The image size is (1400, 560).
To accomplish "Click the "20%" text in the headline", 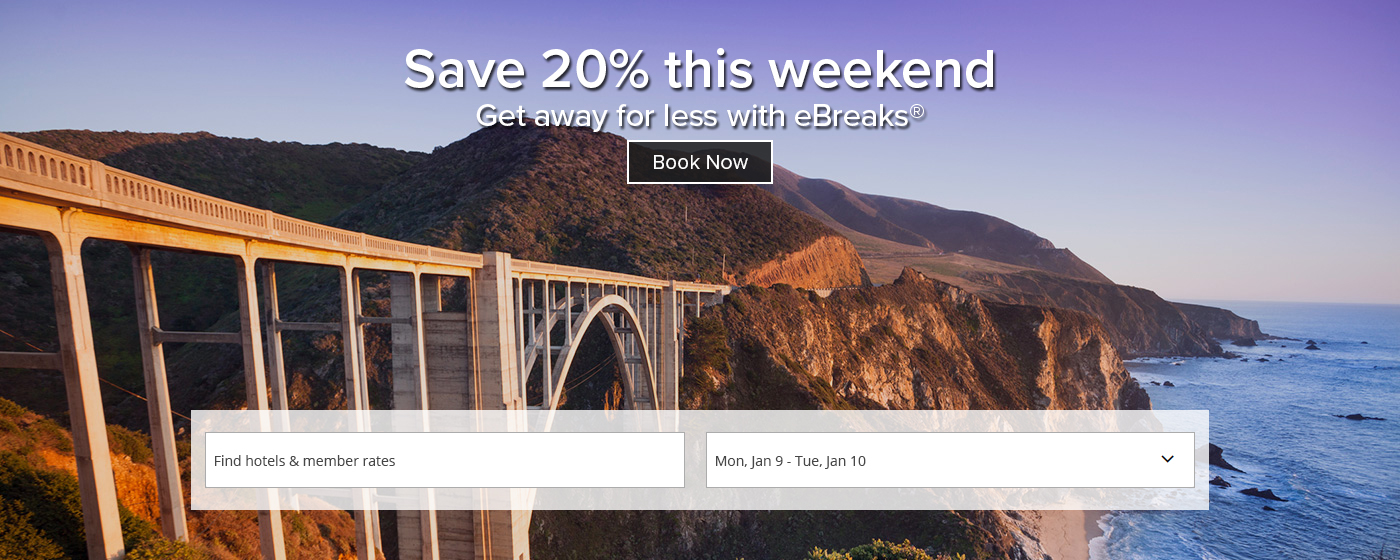I will [596, 70].
